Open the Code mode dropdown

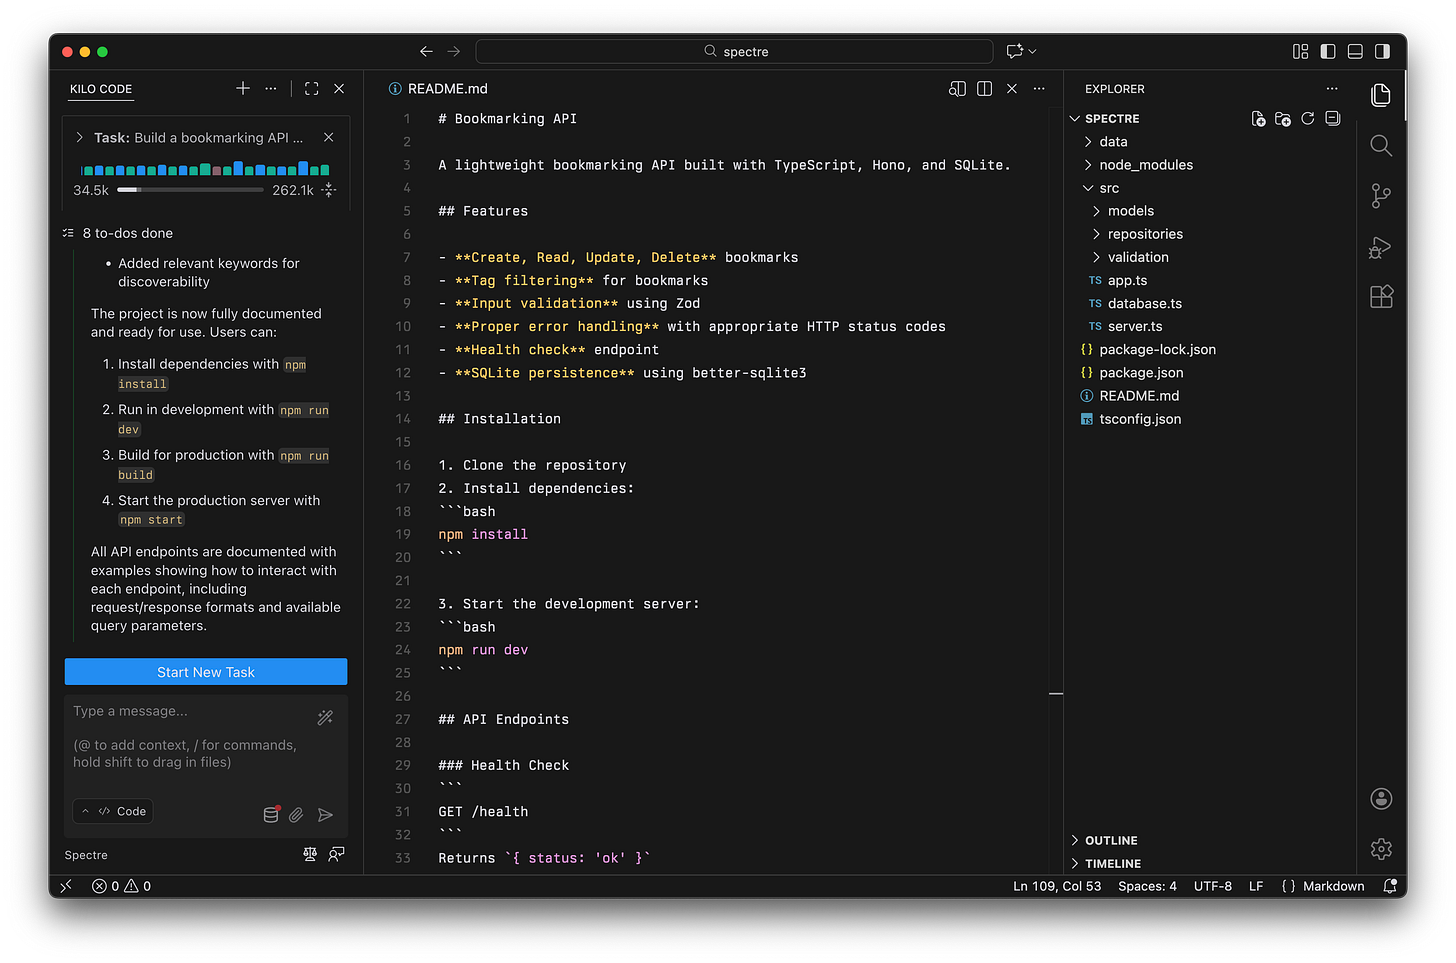113,811
